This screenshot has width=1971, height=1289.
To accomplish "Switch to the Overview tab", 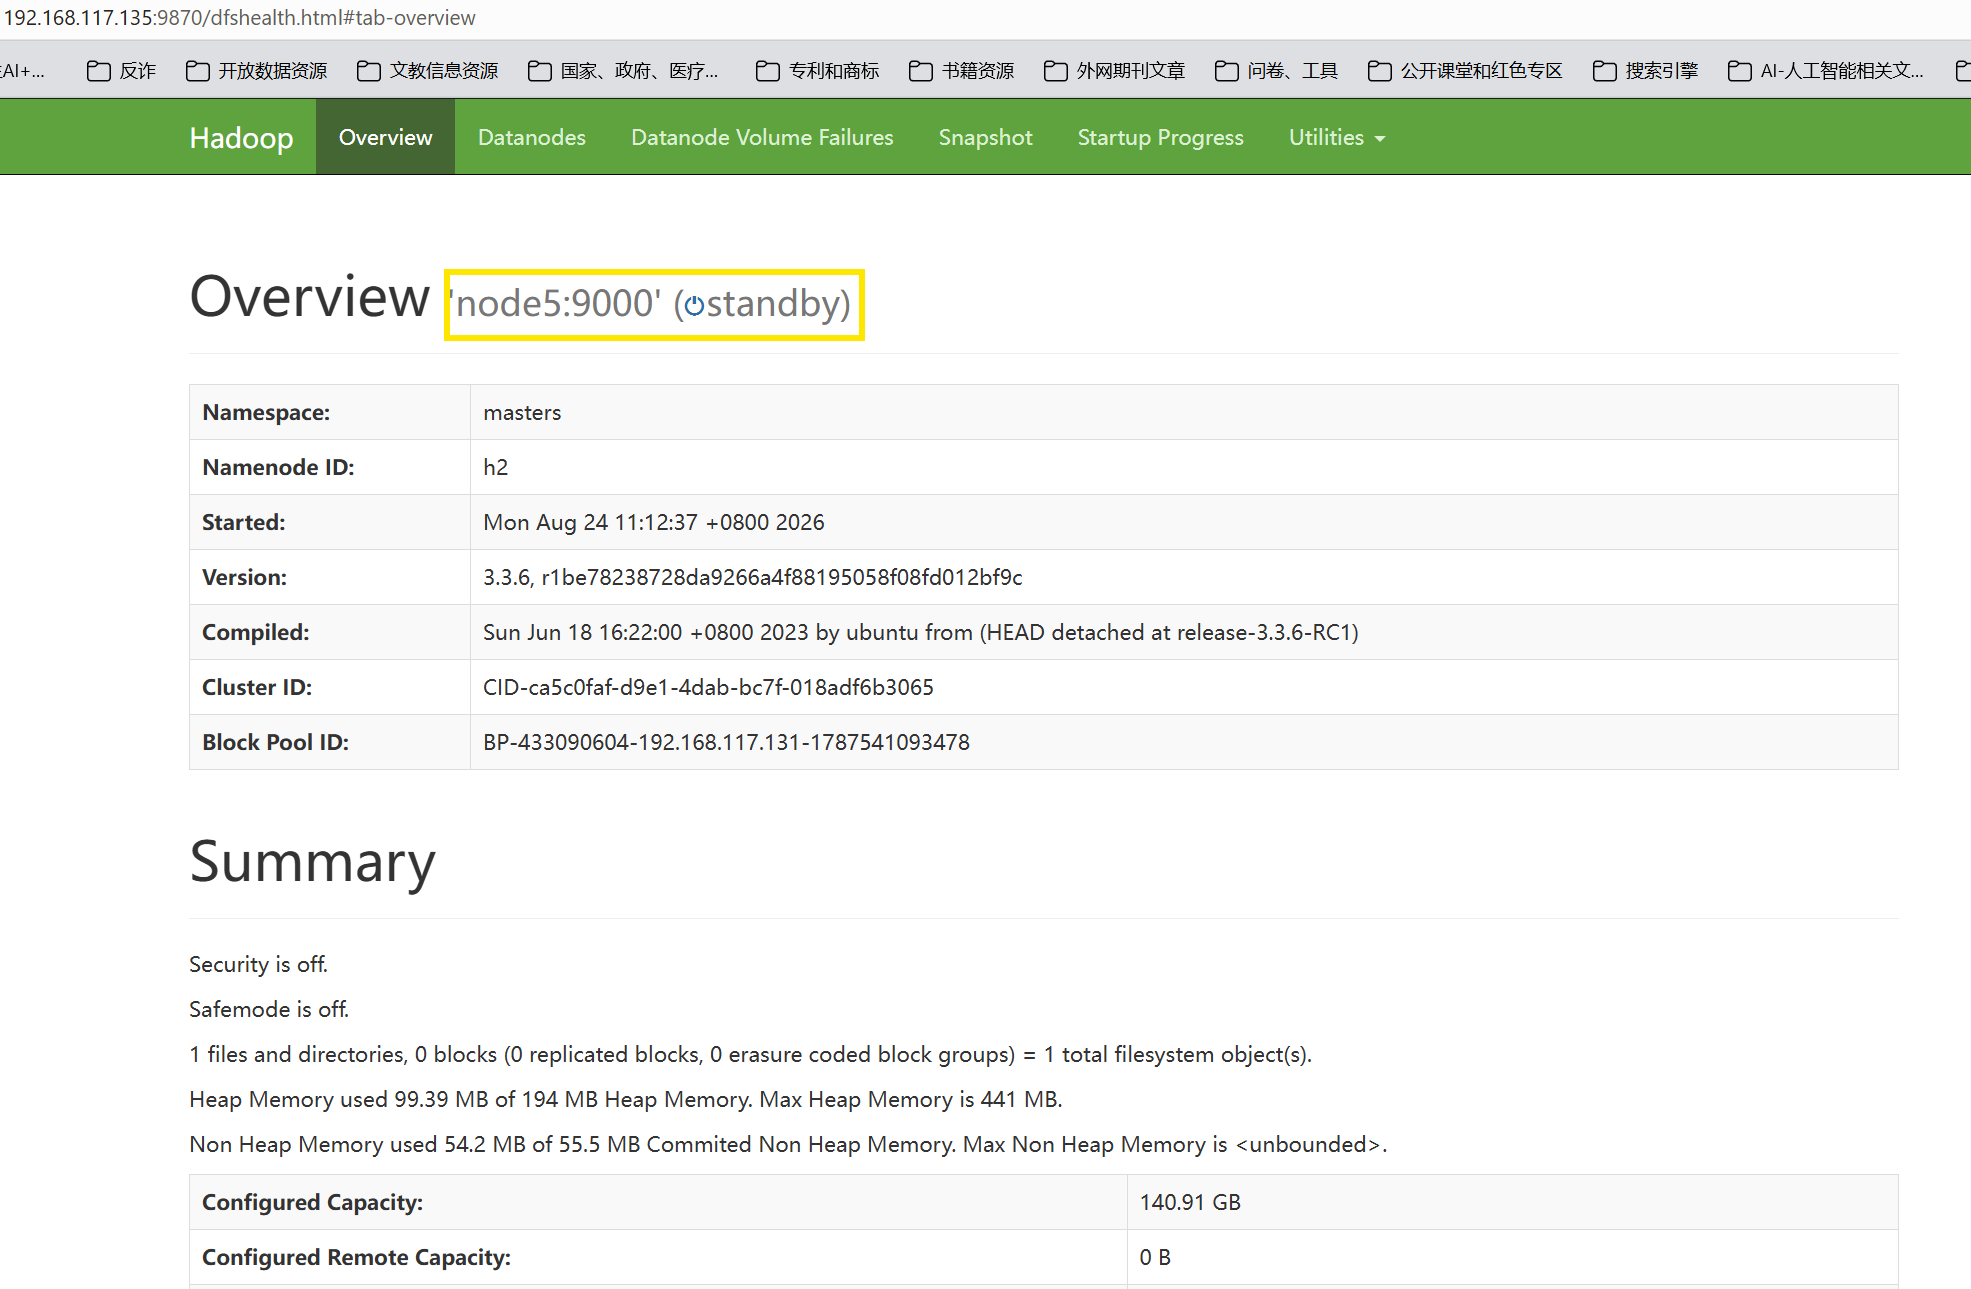I will pos(386,137).
